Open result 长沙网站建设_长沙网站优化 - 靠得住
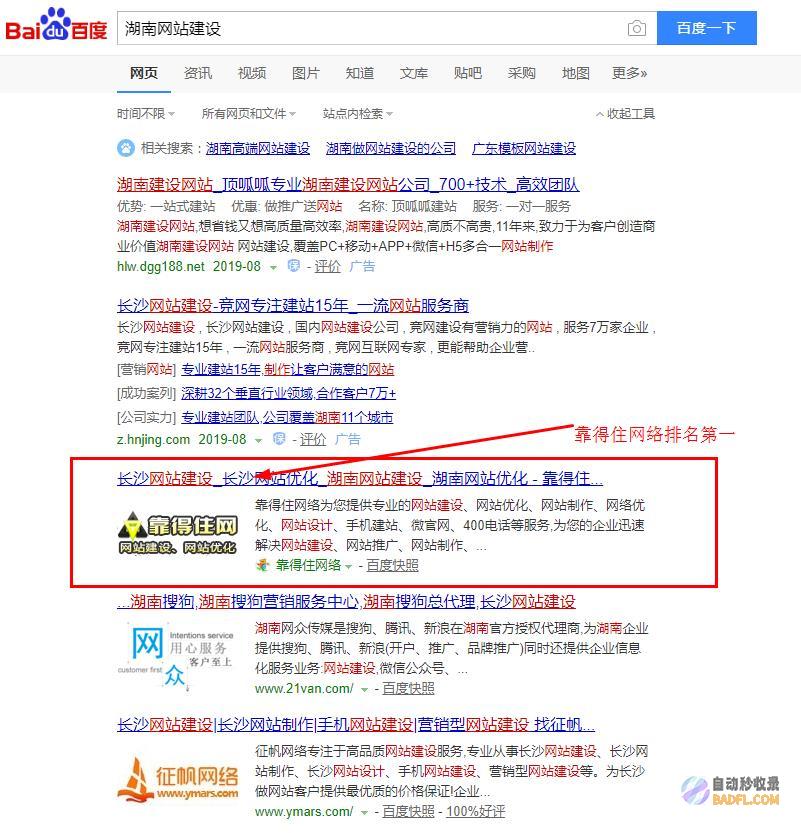The image size is (801, 833). click(360, 478)
